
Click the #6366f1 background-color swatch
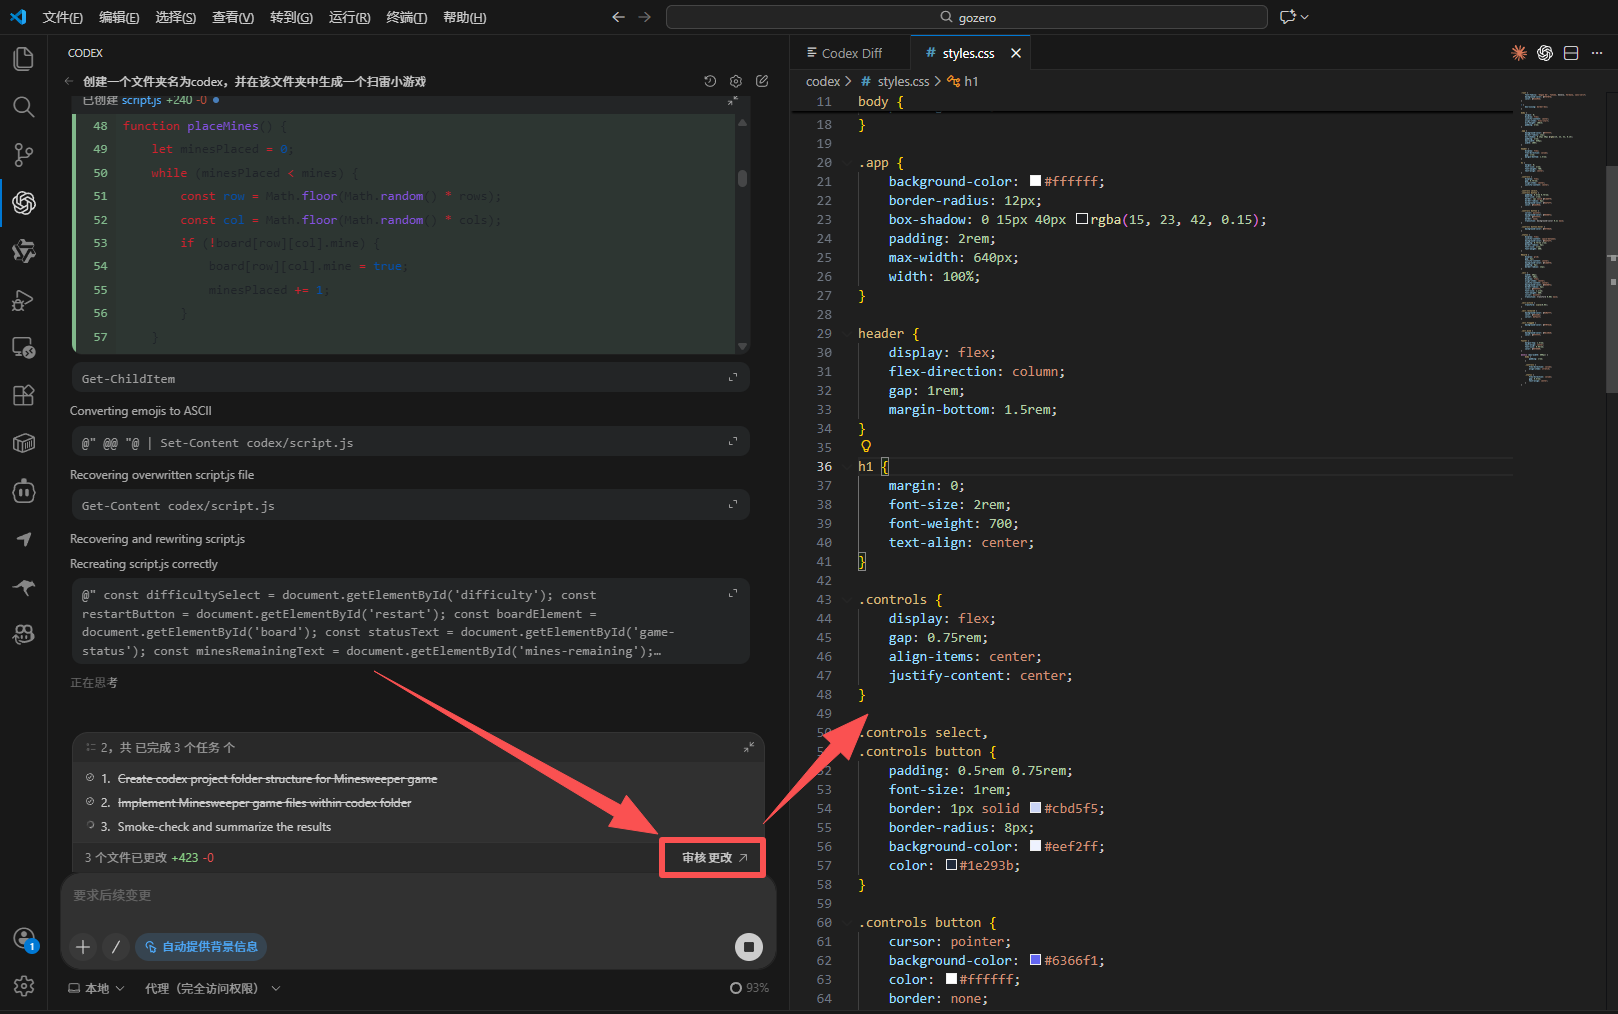[1035, 960]
